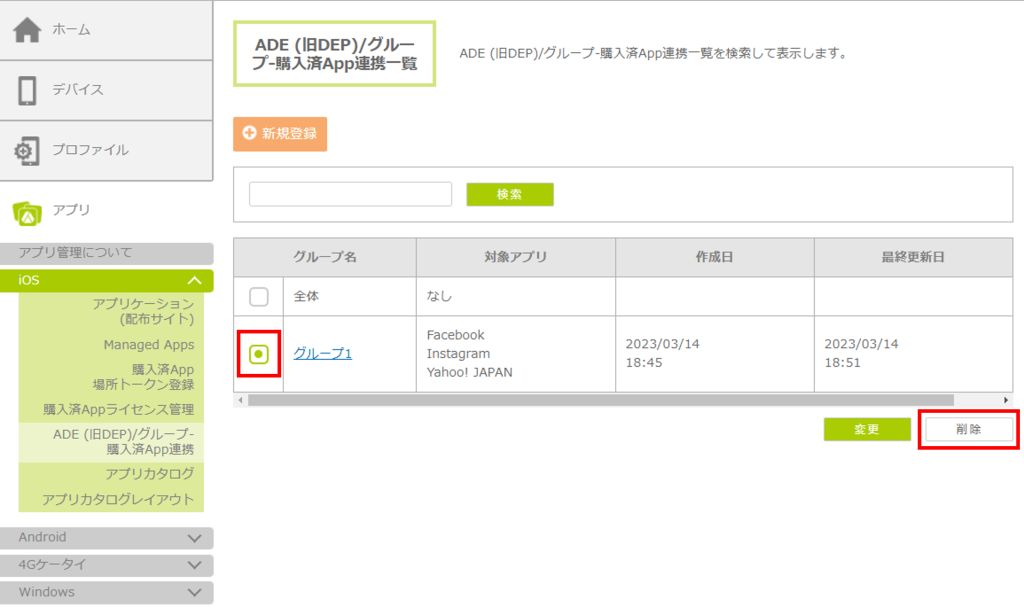
Task: Click the Profile gear icon
Action: [27, 150]
